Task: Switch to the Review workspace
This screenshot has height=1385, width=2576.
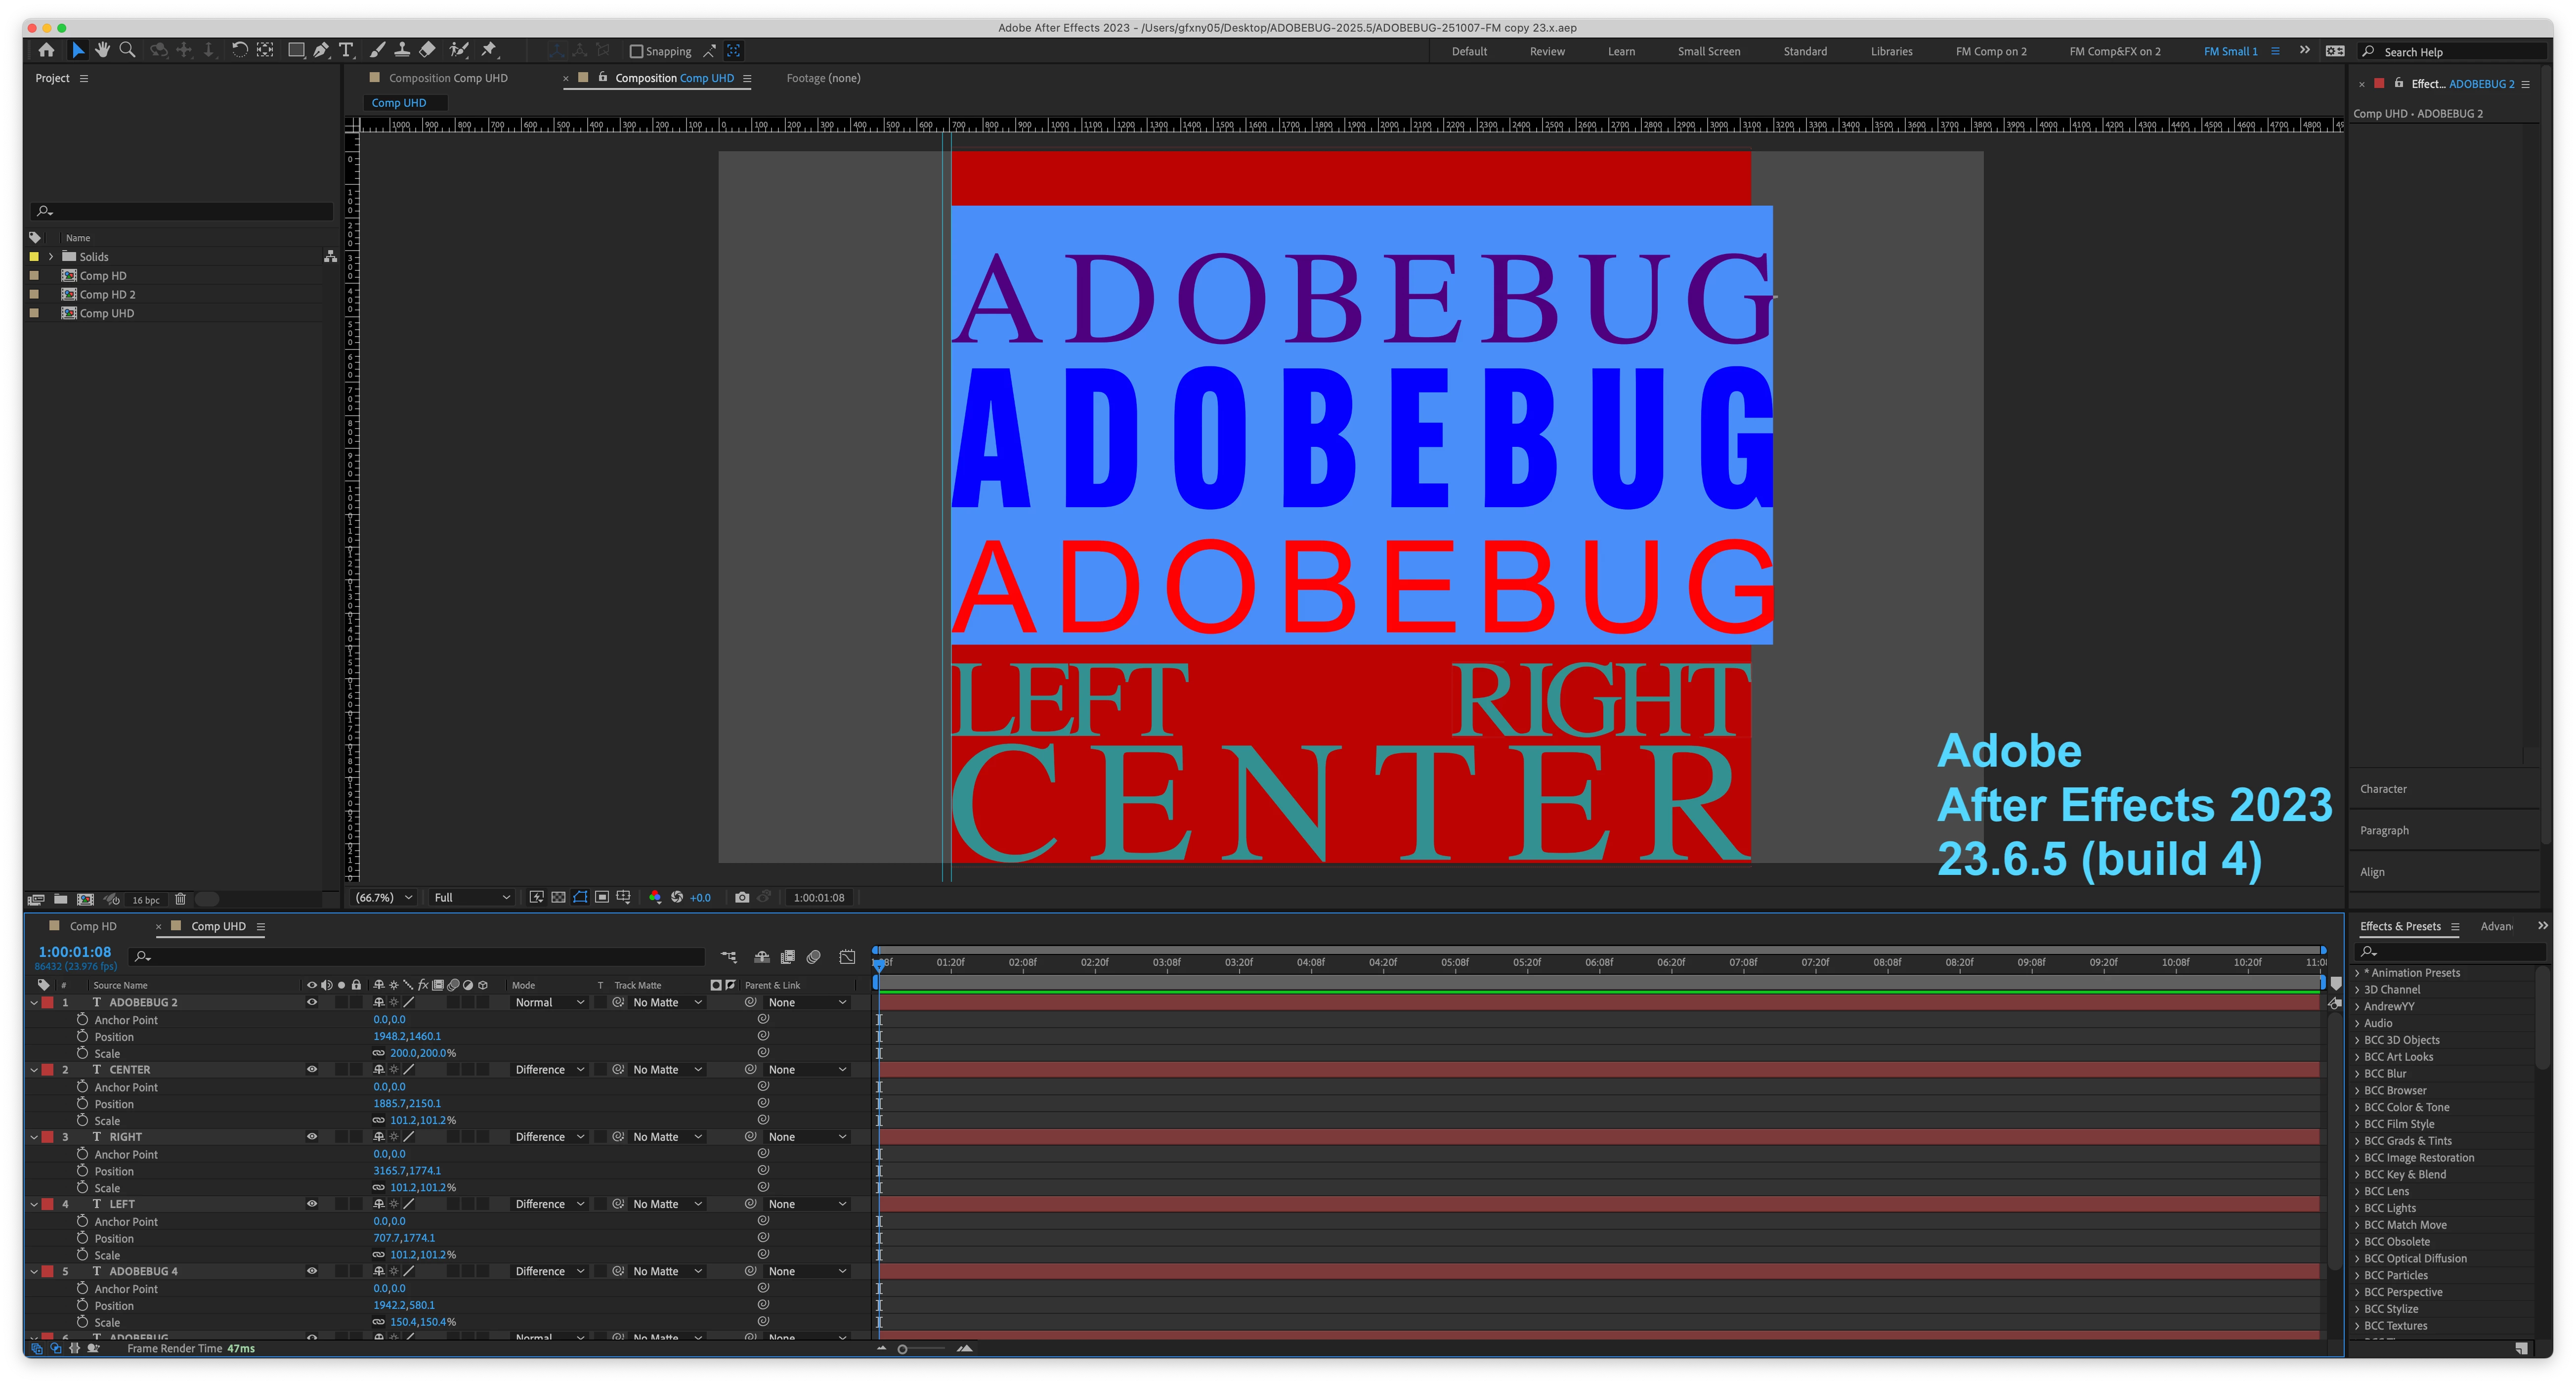Action: click(1547, 51)
